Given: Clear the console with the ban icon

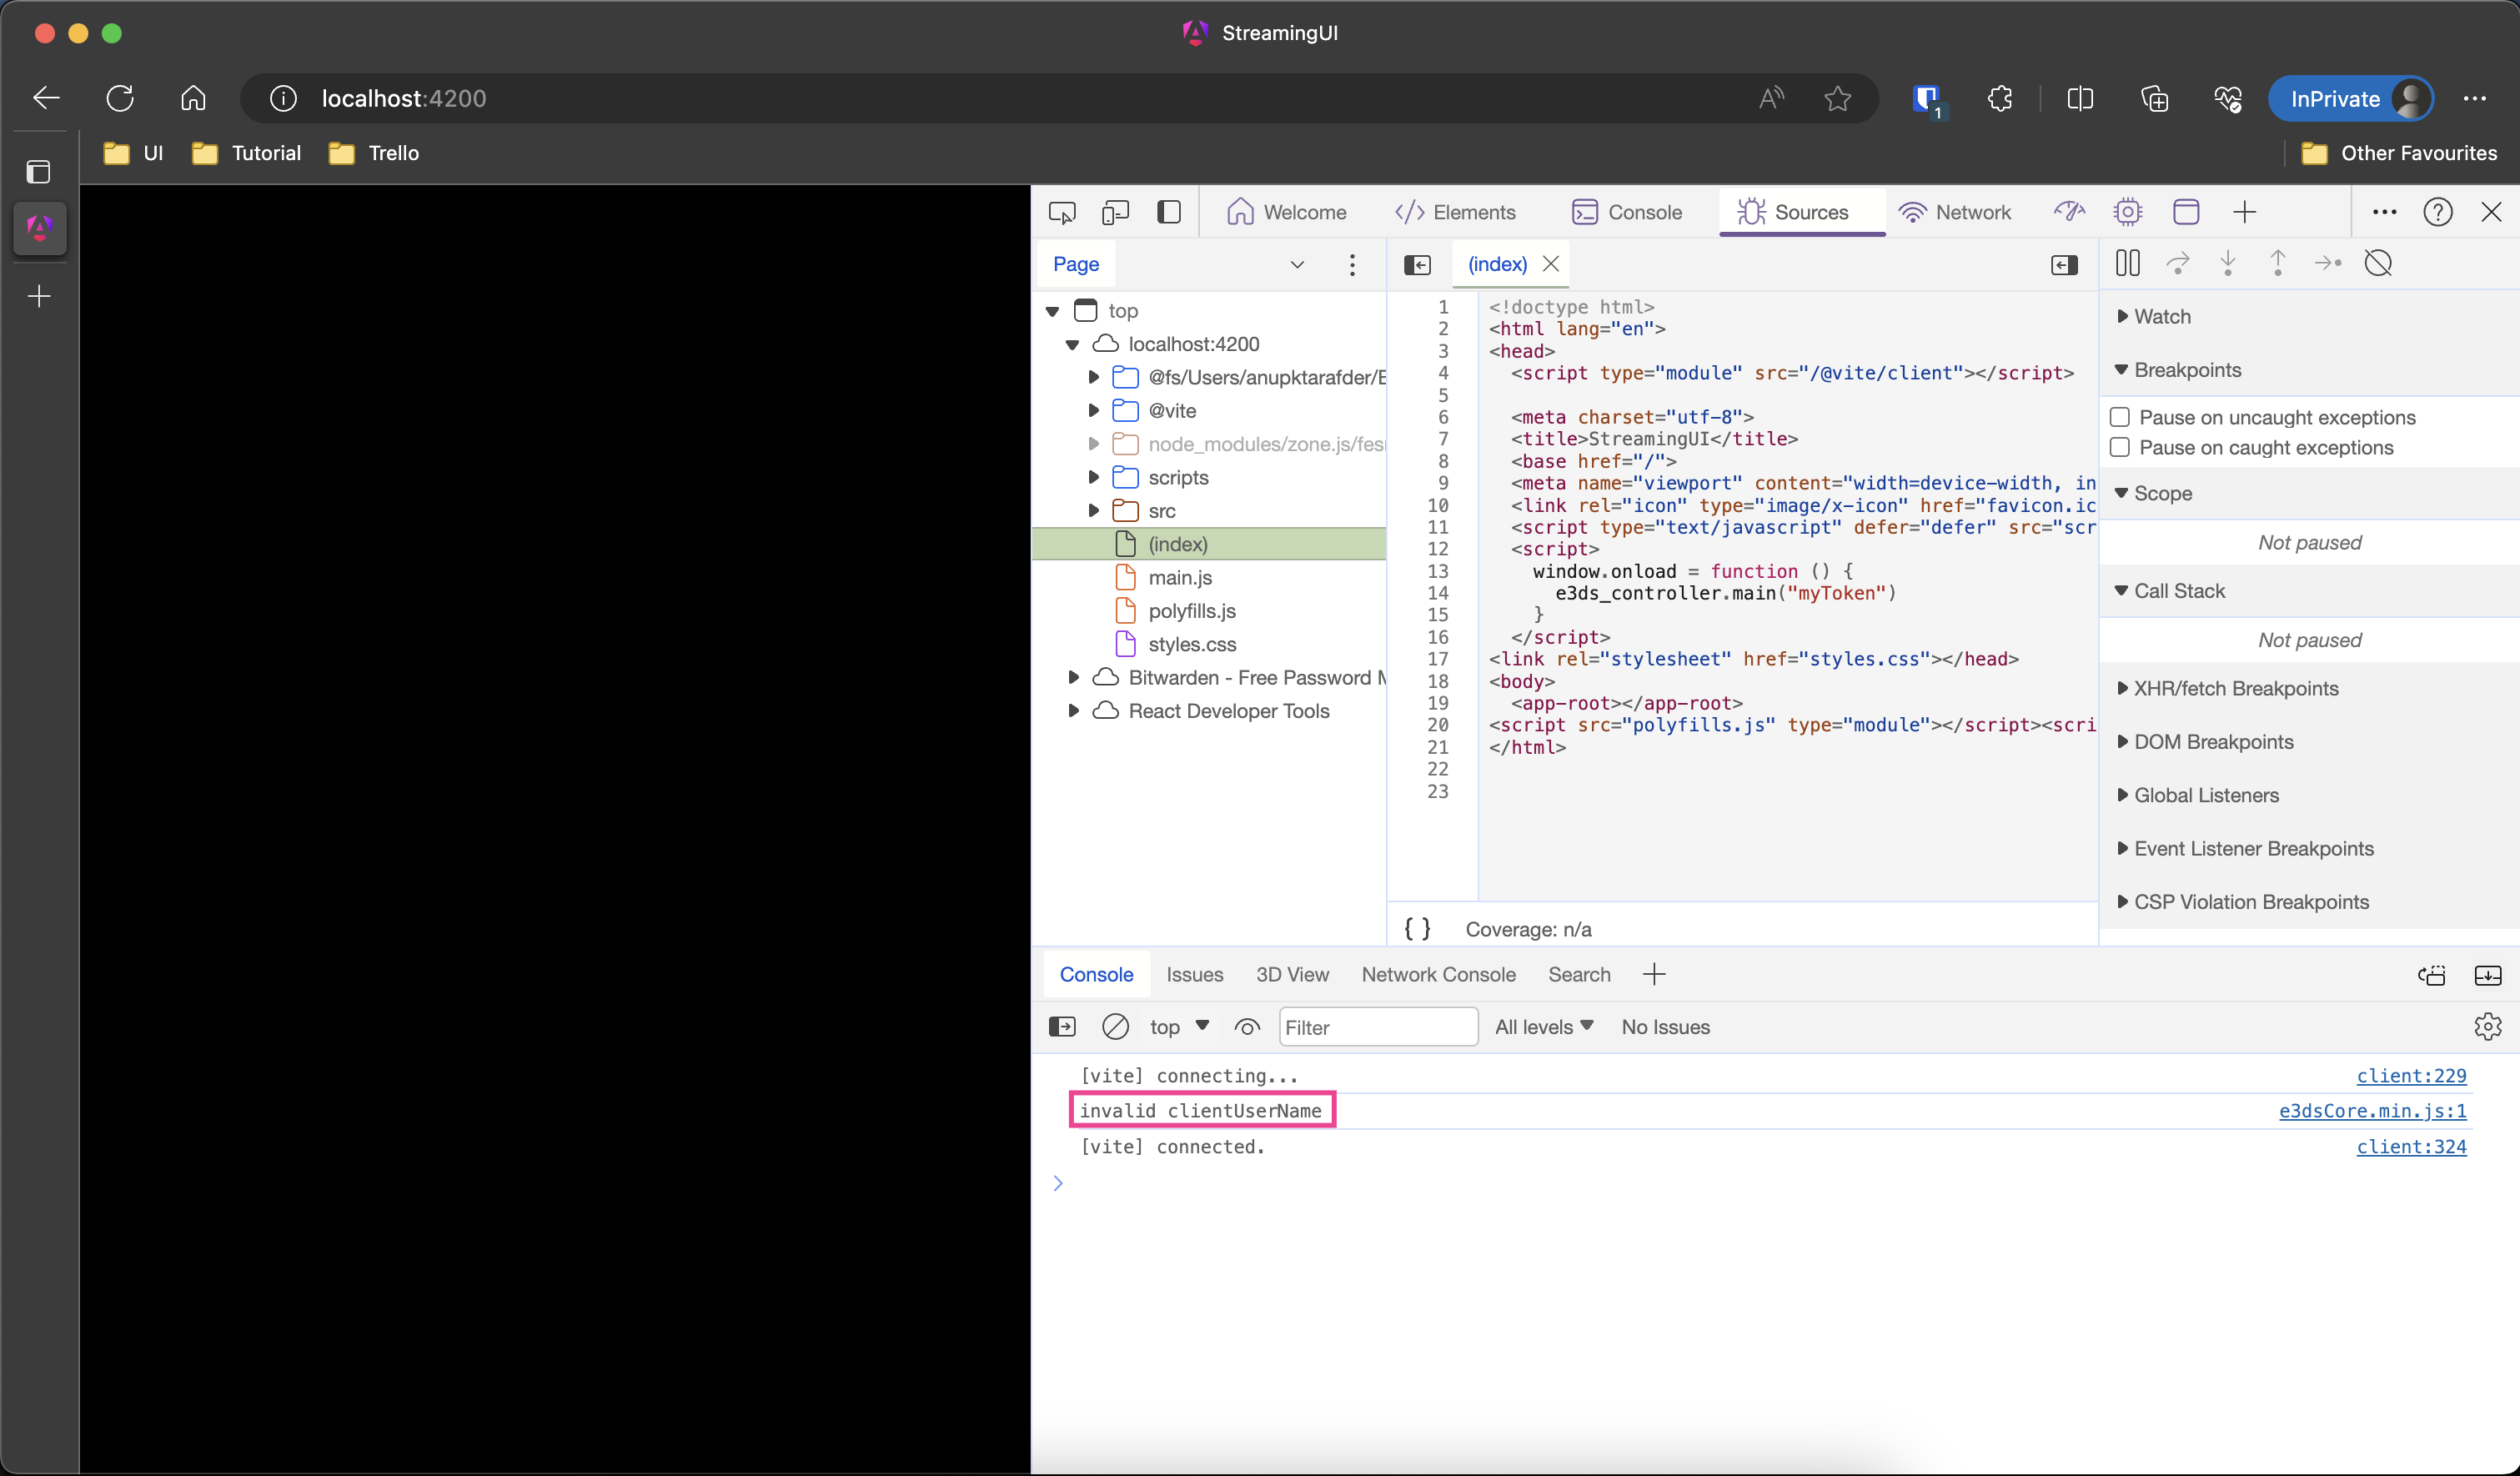Looking at the screenshot, I should [x=1115, y=1027].
